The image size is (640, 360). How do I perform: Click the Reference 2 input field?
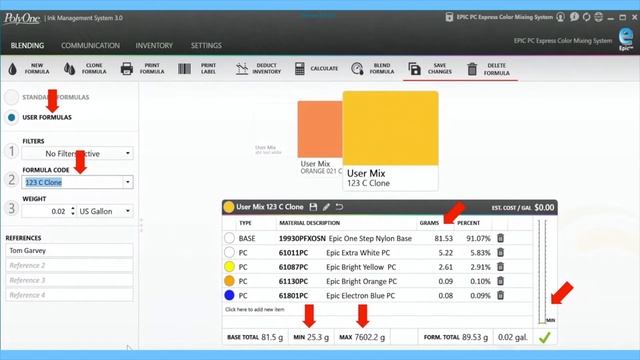pyautogui.click(x=69, y=265)
